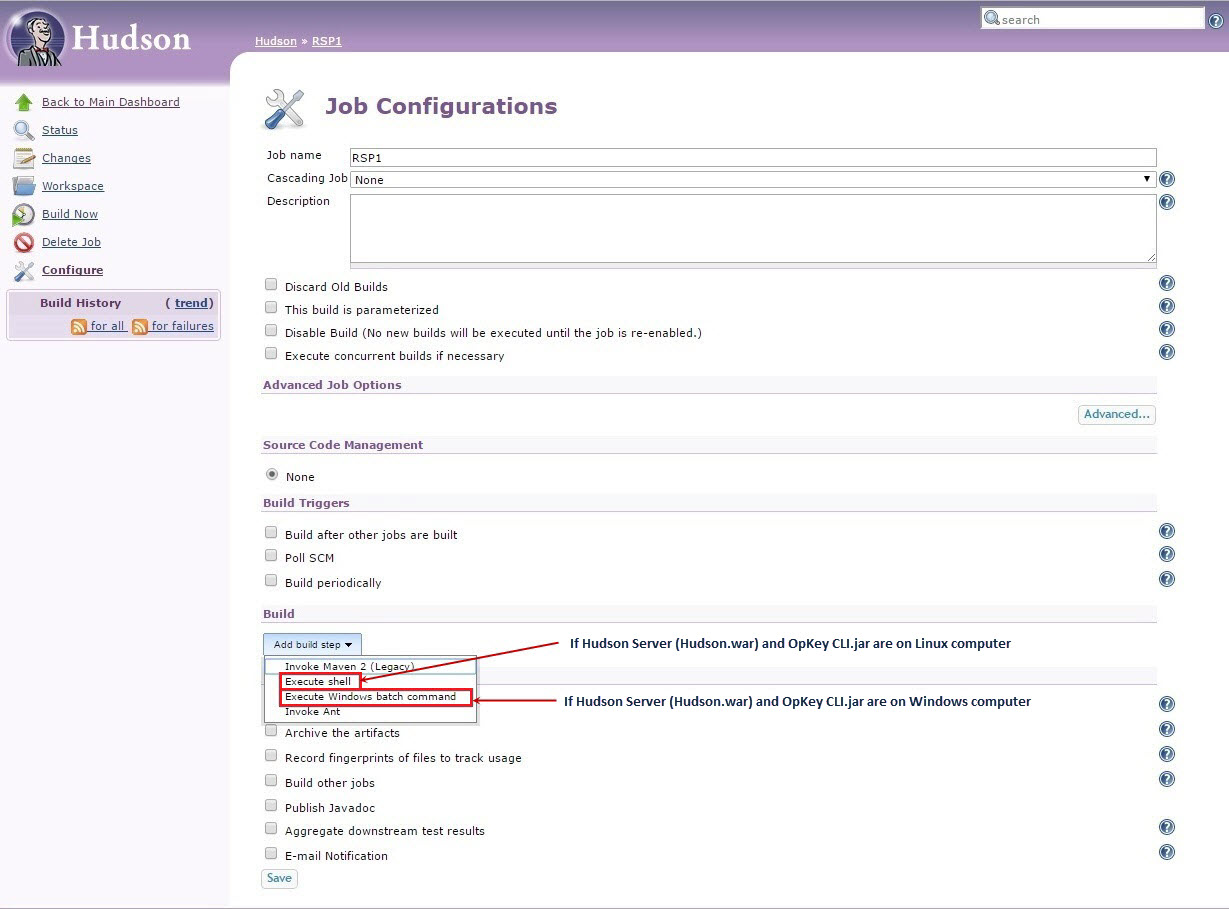Image resolution: width=1229 pixels, height=909 pixels.
Task: Check This build is parameterized
Action: (271, 308)
